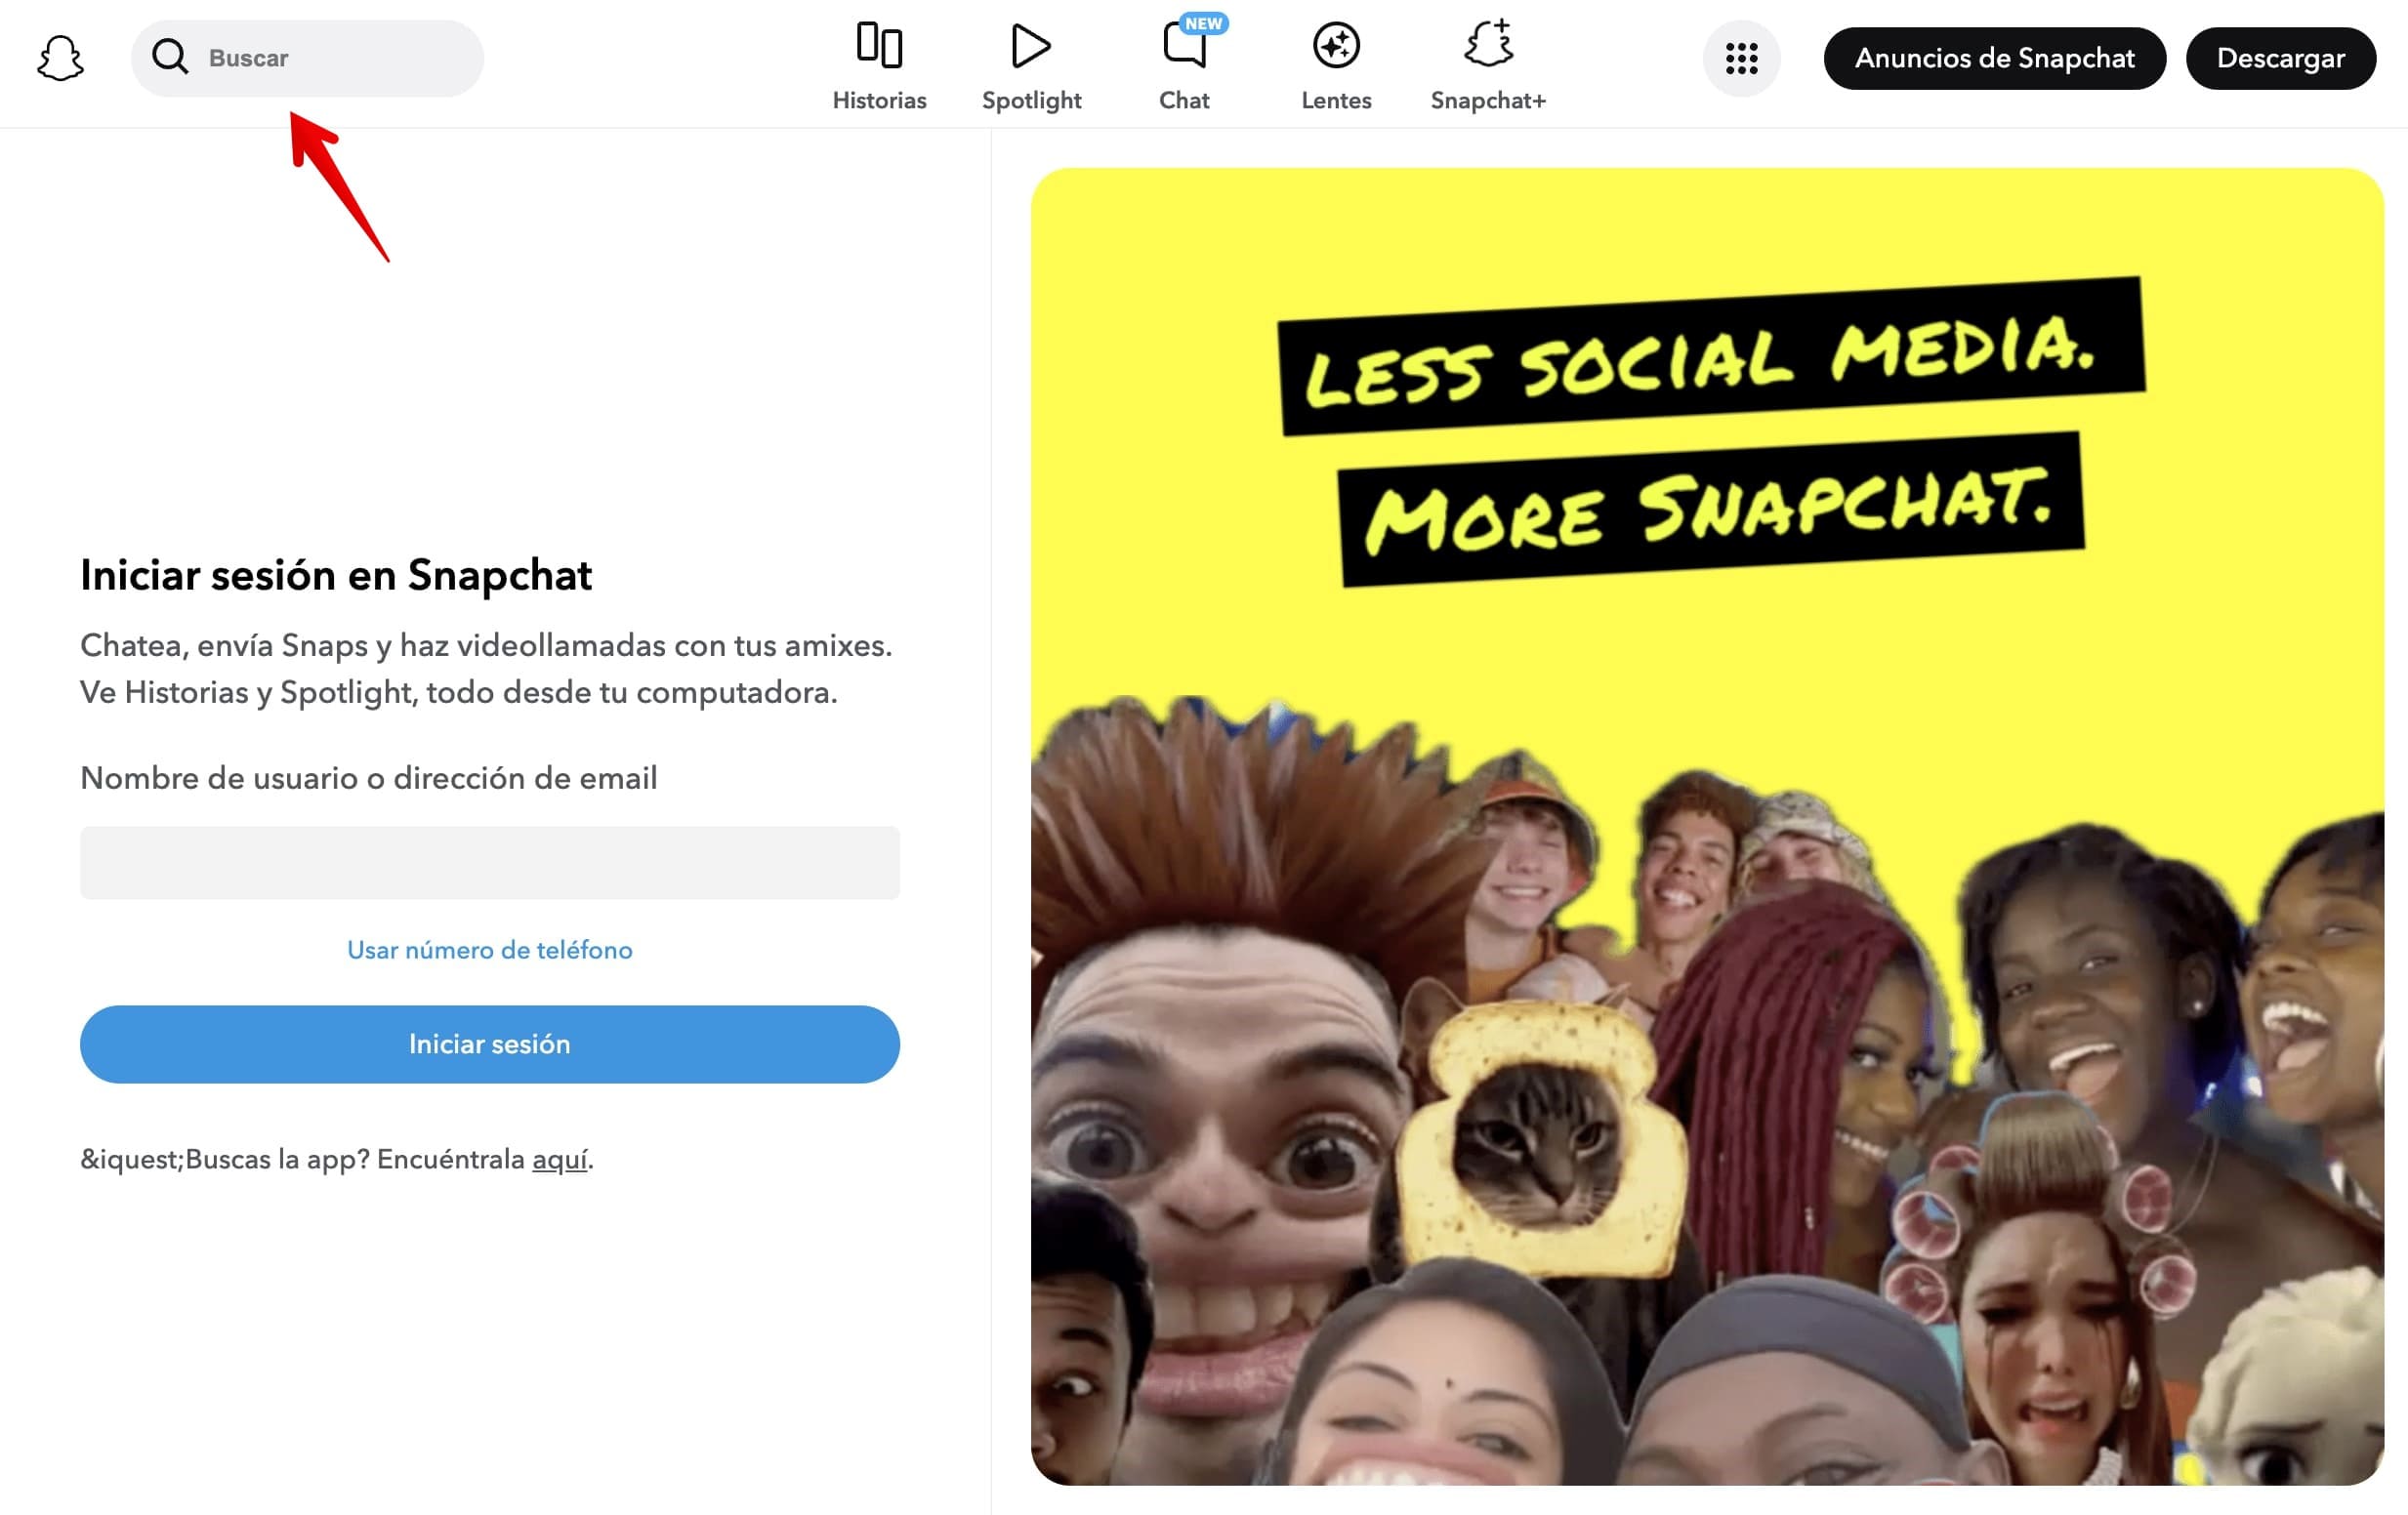Click the username or email input field
This screenshot has height=1515, width=2408.
[490, 862]
